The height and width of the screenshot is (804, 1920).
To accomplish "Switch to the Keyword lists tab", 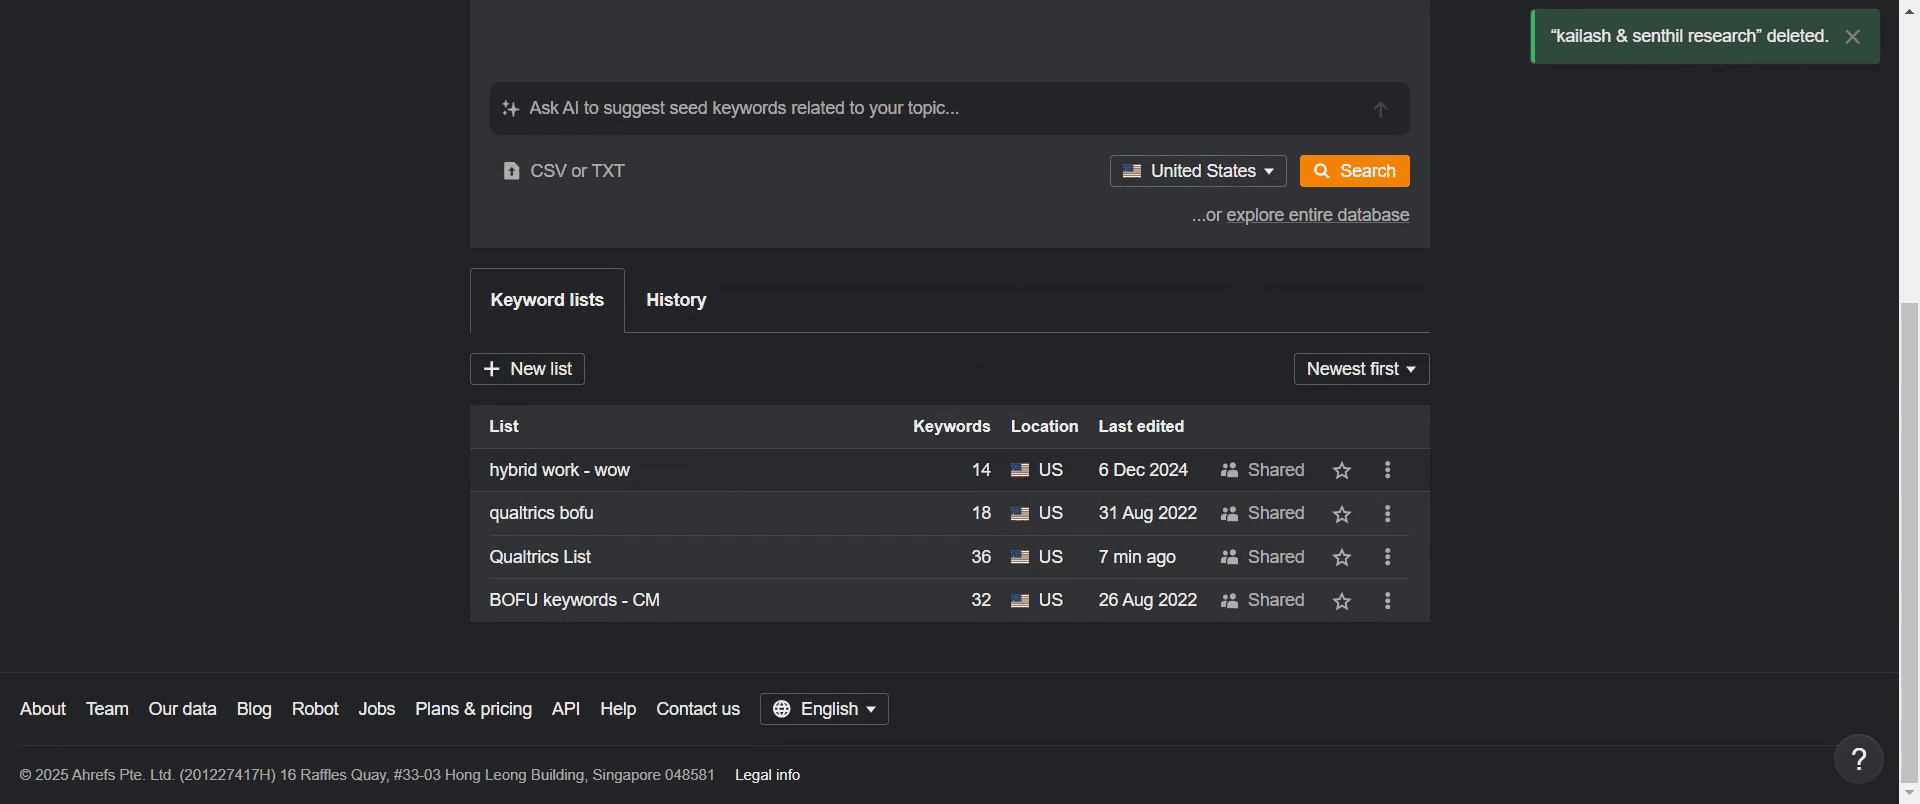I will pos(547,300).
